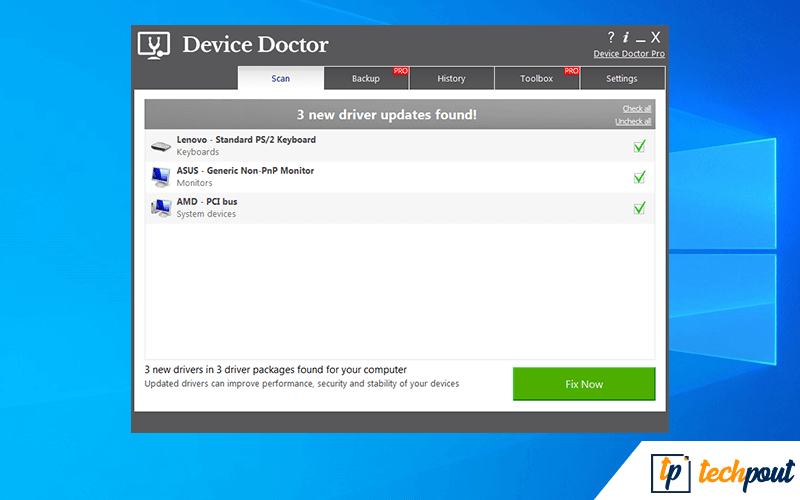Open the info (i) icon in title bar
Screen dimensions: 800x500
tap(625, 37)
